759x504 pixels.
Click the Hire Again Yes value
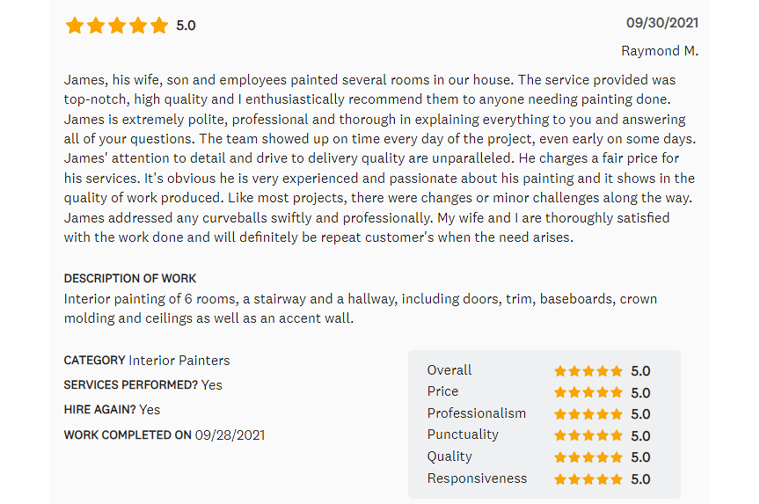pyautogui.click(x=149, y=409)
